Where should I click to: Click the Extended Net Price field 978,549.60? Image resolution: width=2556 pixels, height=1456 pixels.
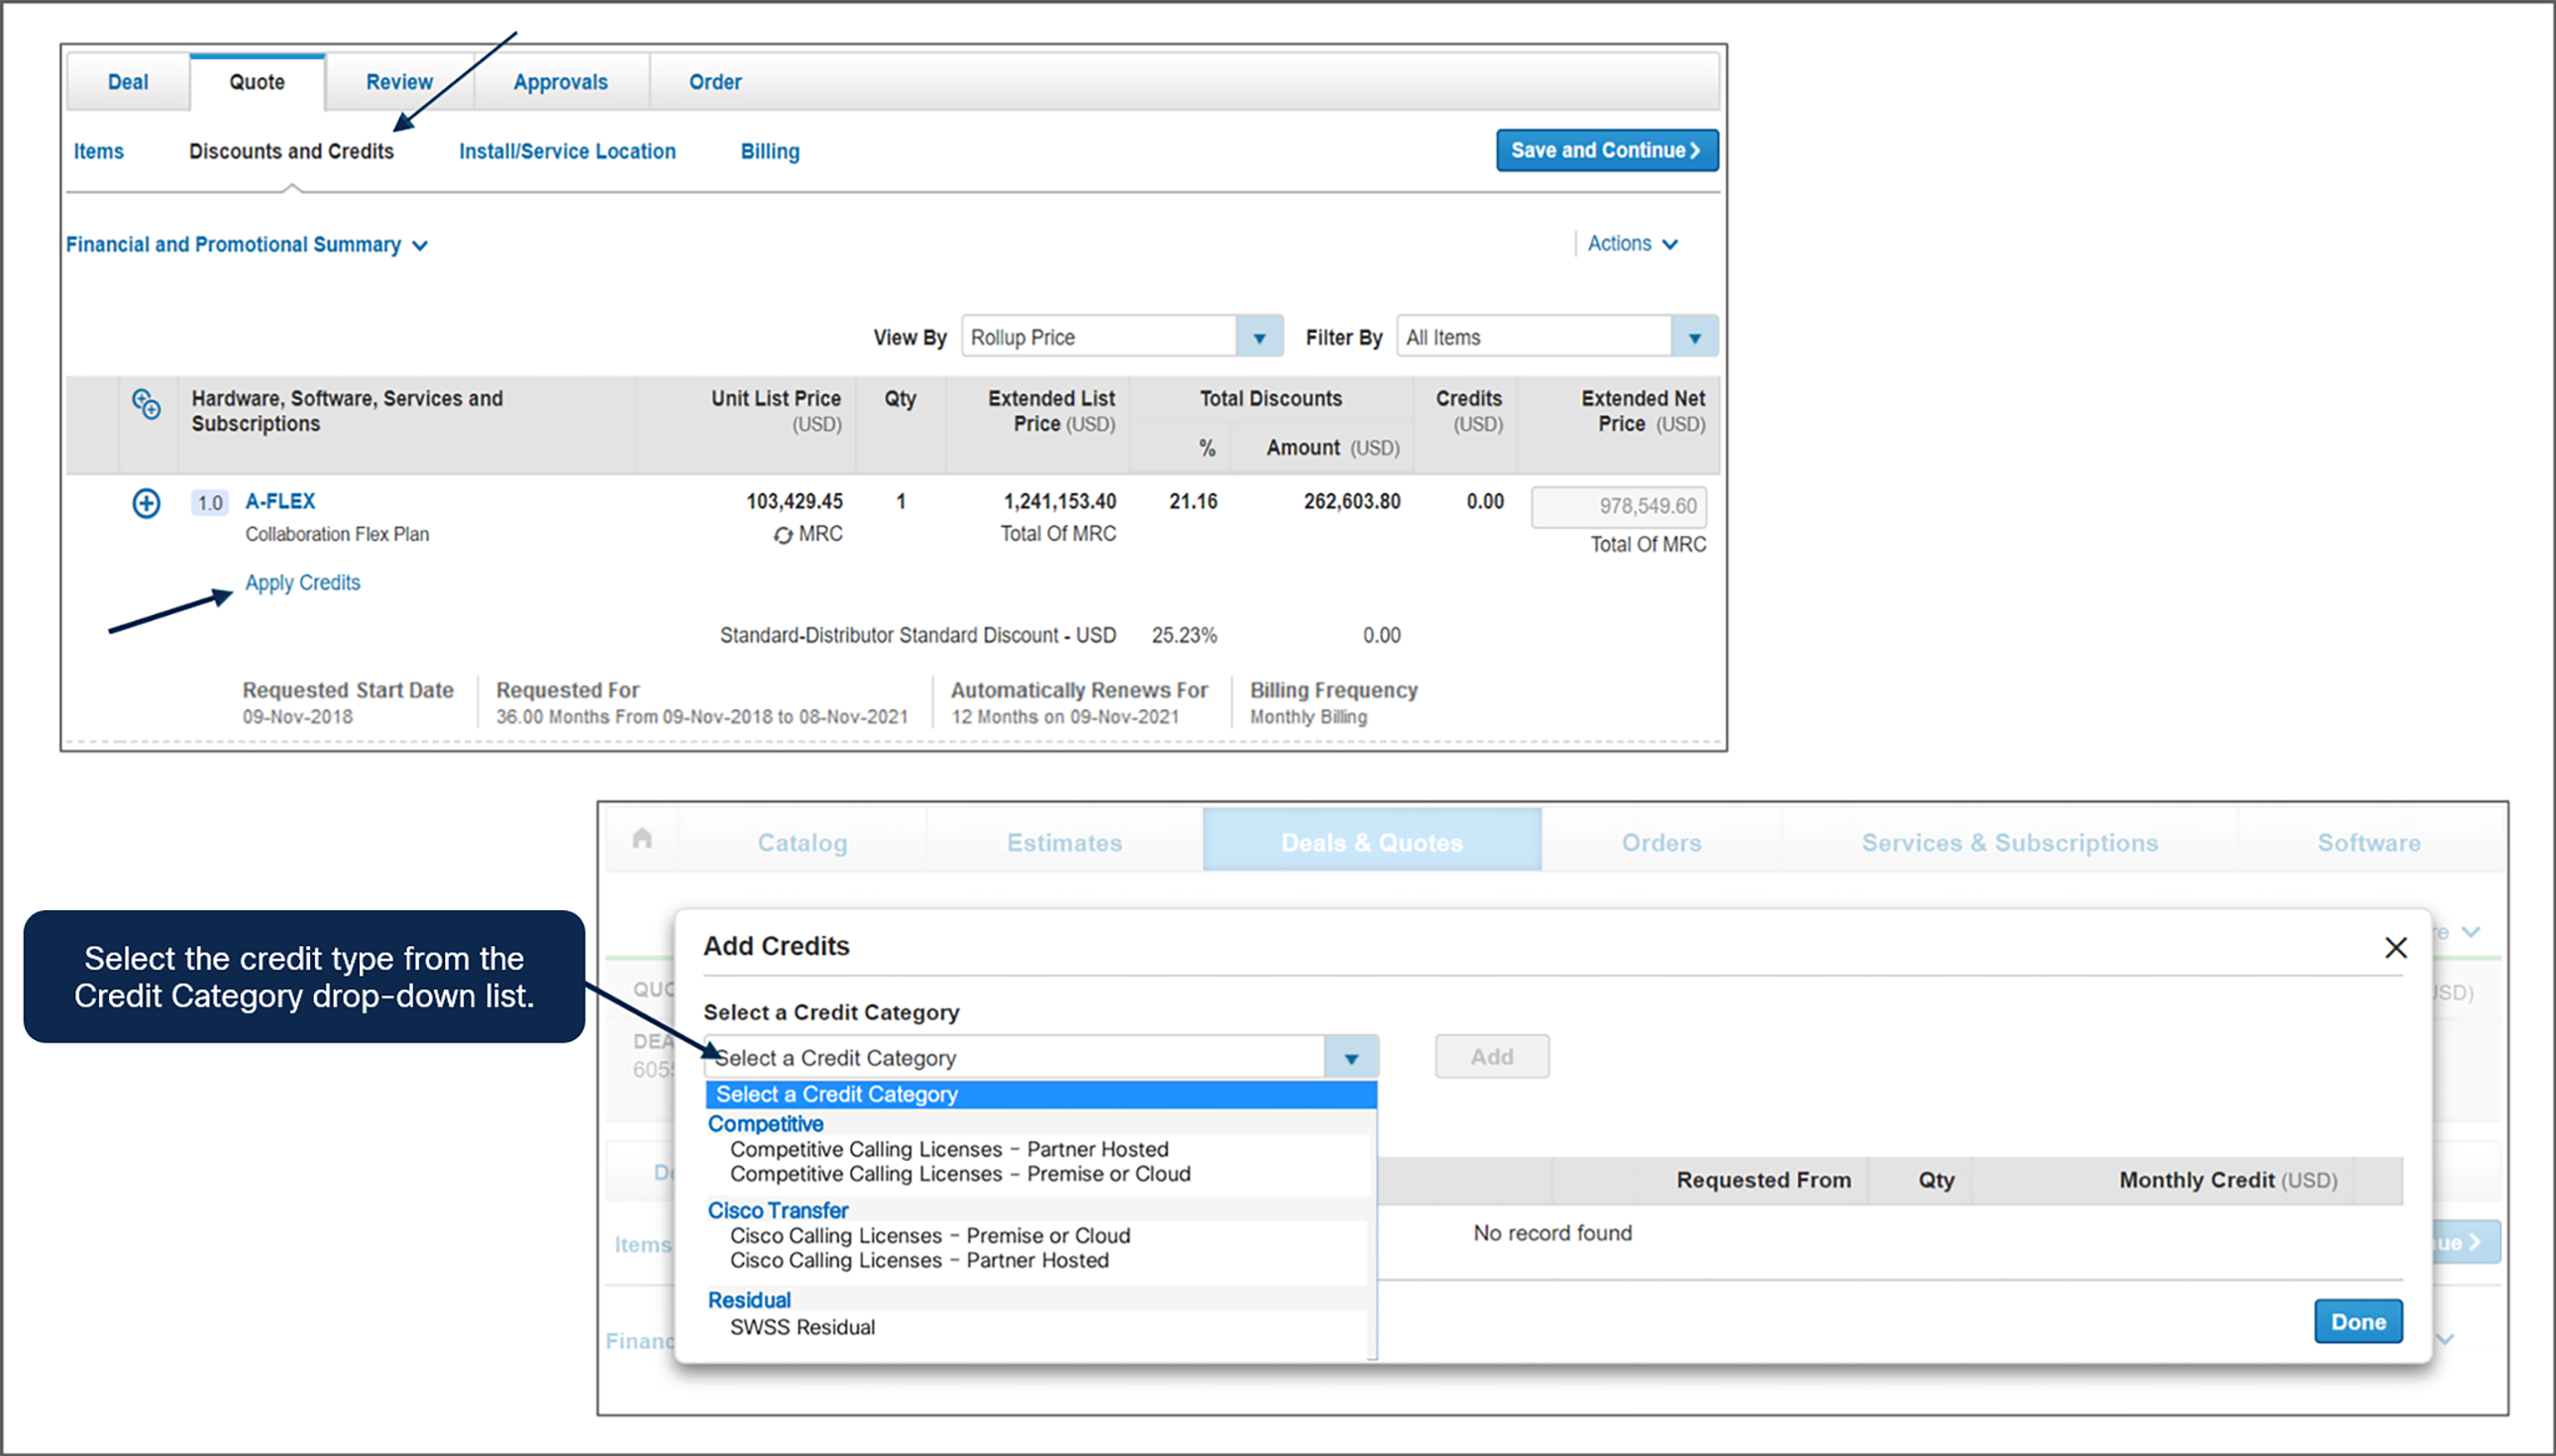coord(1619,506)
